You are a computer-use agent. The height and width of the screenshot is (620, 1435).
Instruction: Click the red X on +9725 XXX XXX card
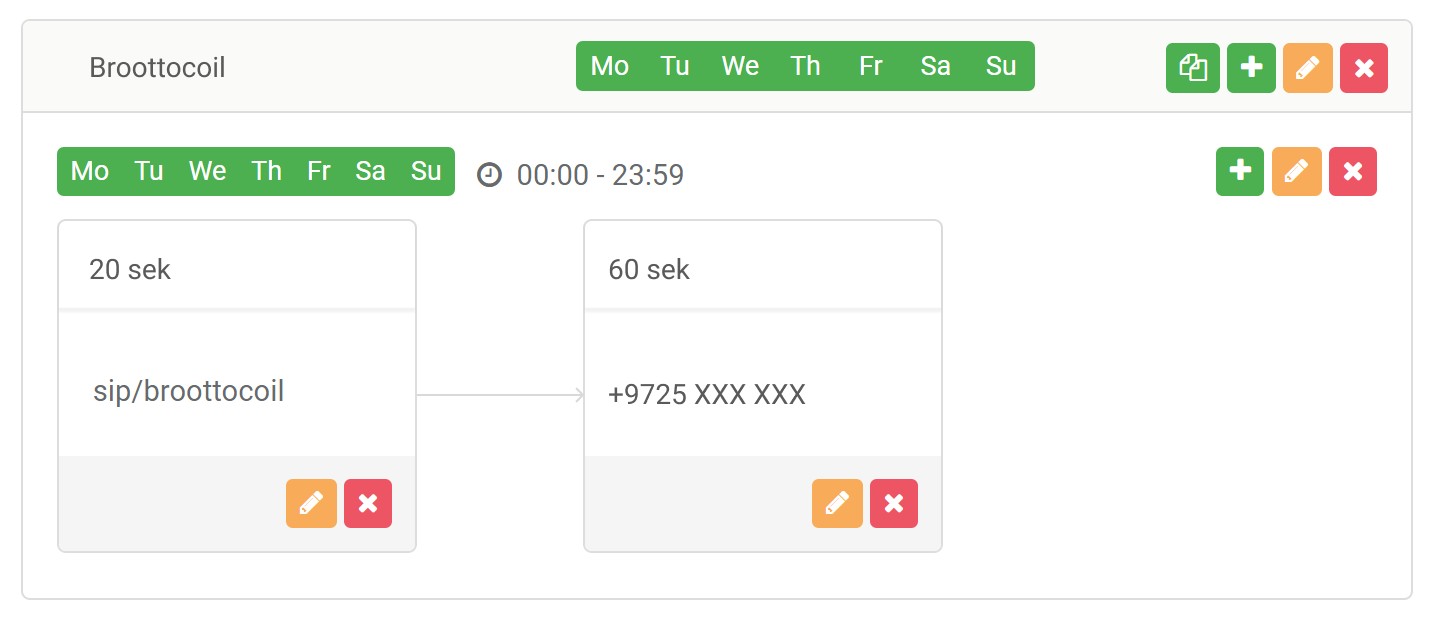(894, 503)
